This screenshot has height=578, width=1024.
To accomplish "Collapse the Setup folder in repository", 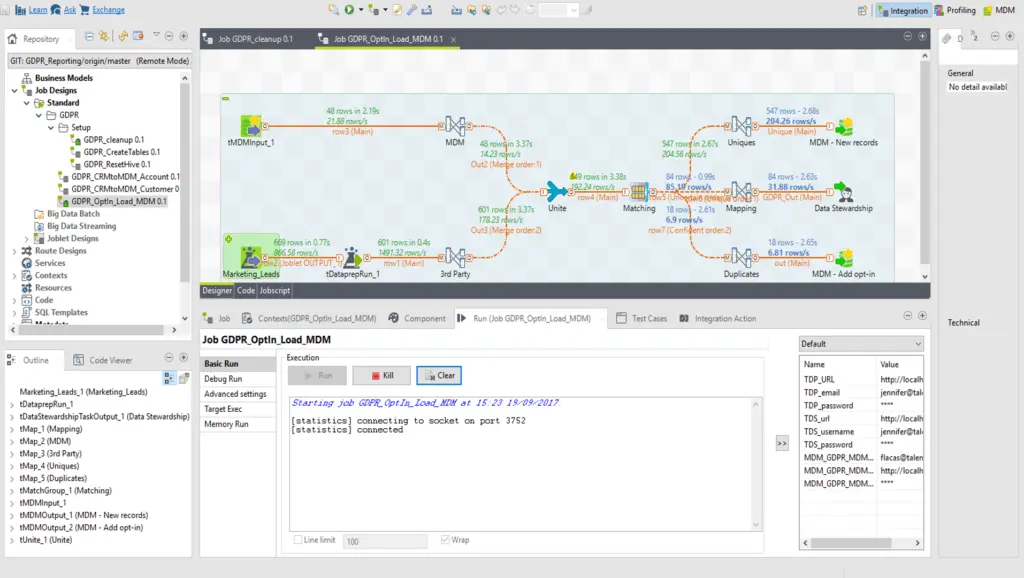I will point(51,127).
